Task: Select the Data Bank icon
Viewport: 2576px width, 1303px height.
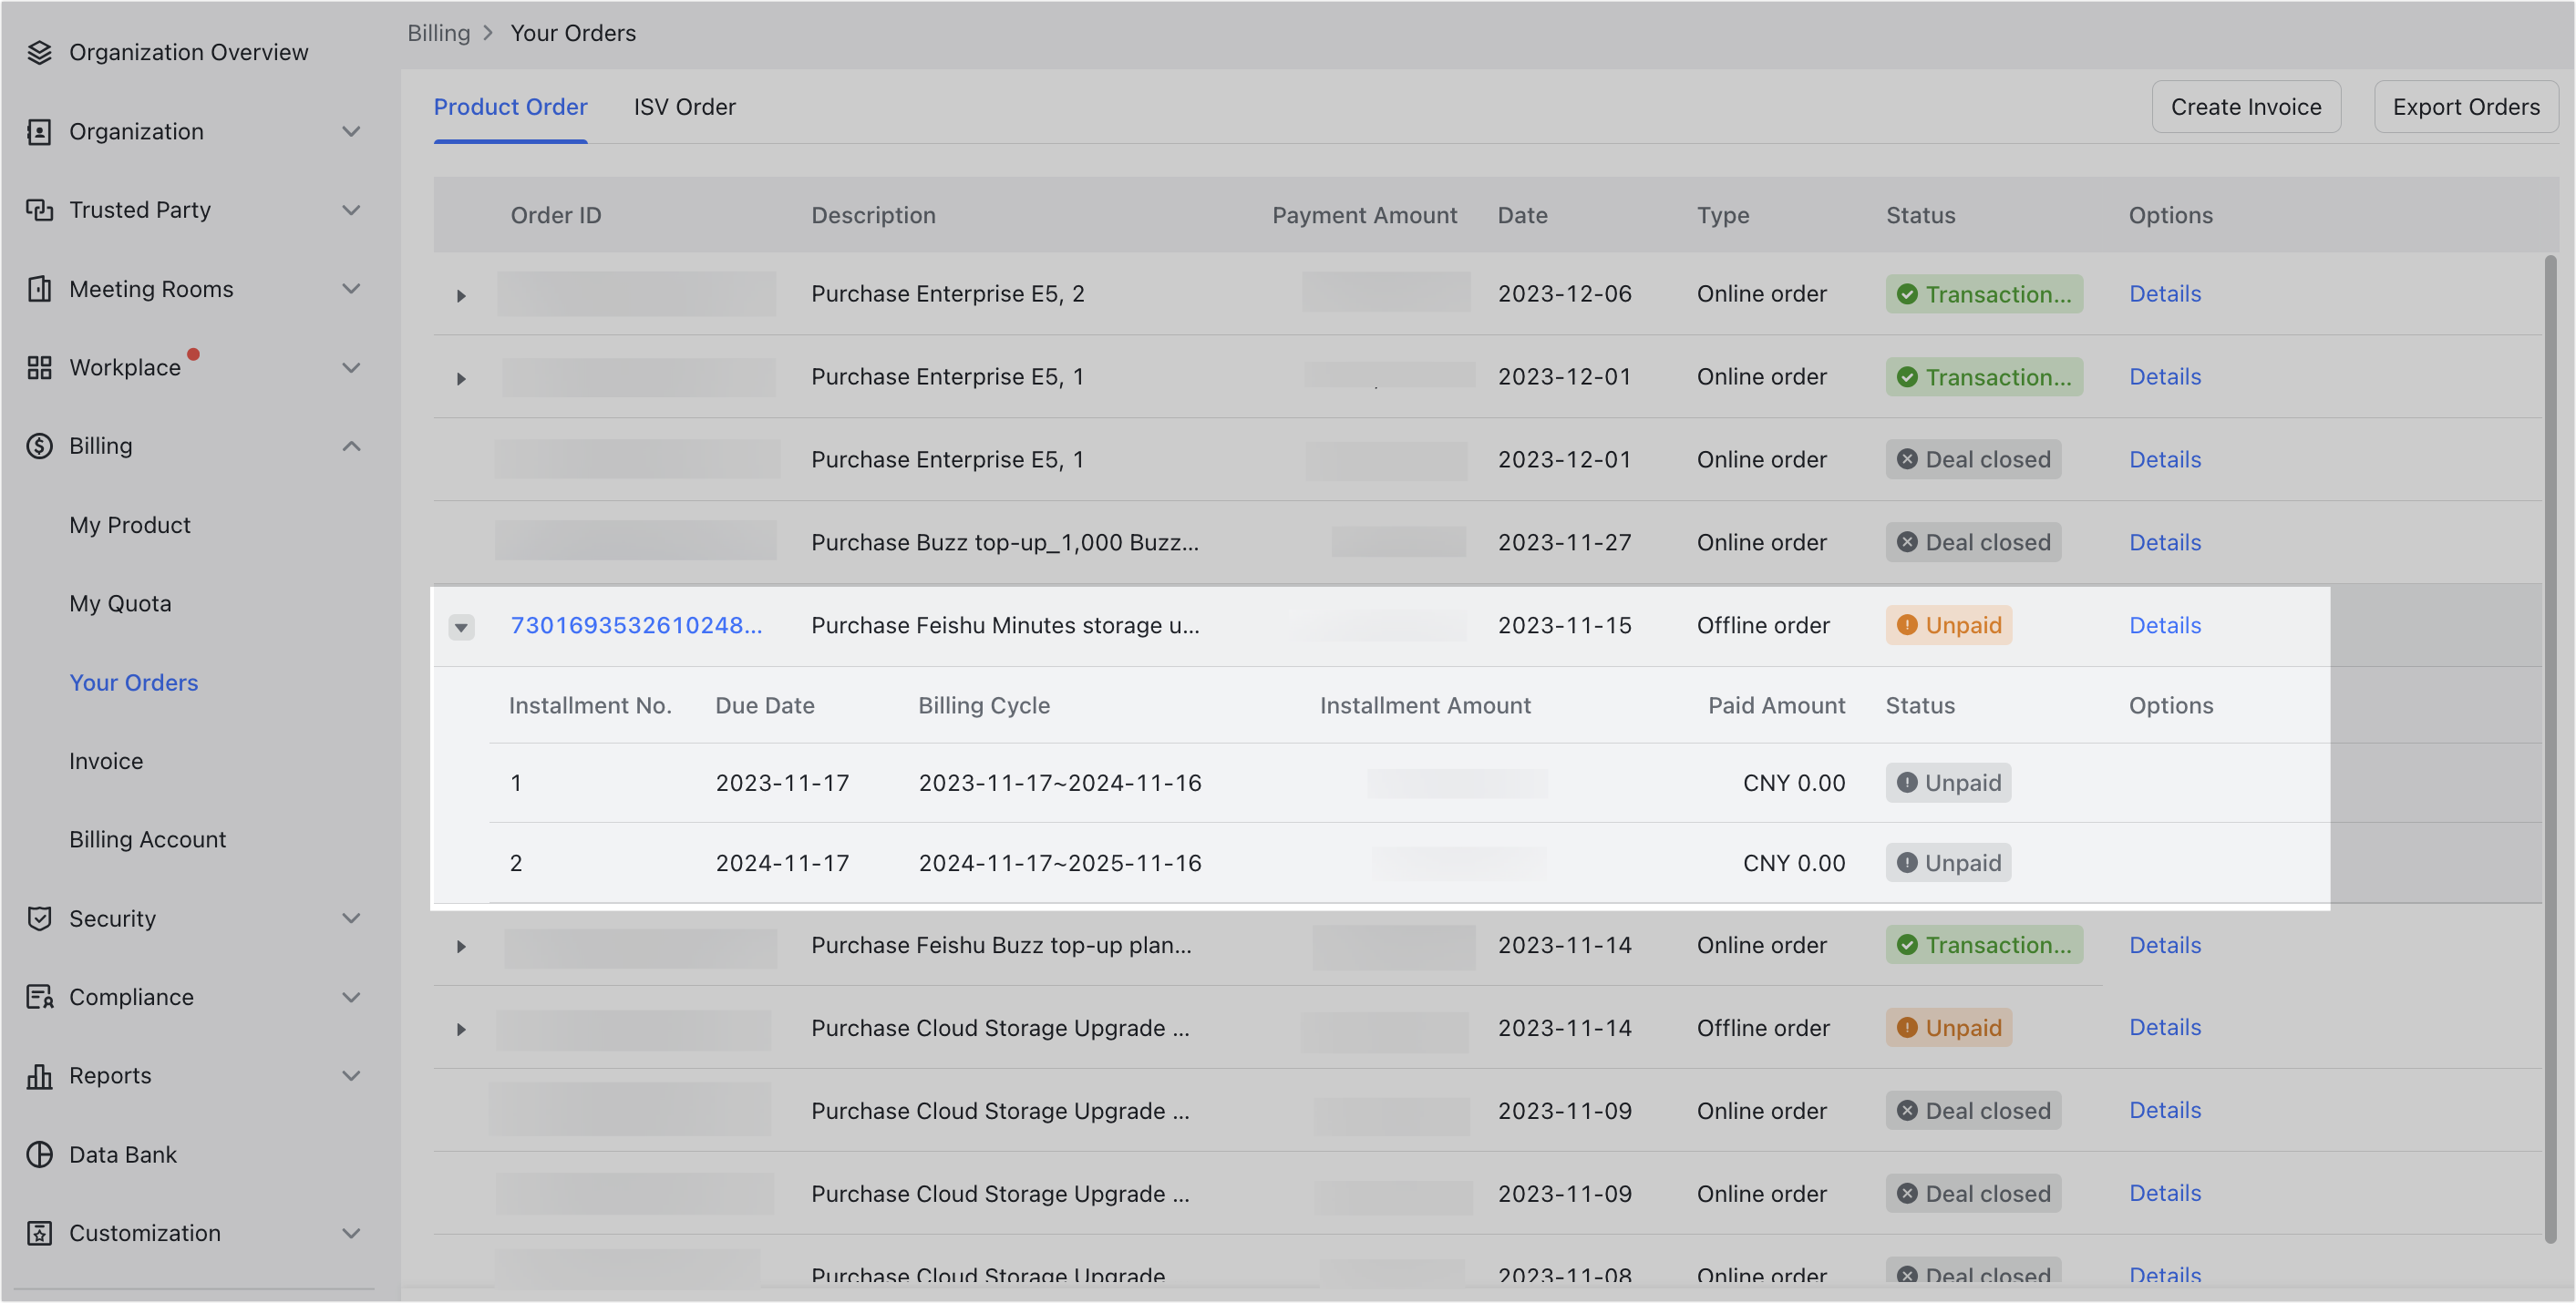Action: click(x=40, y=1154)
